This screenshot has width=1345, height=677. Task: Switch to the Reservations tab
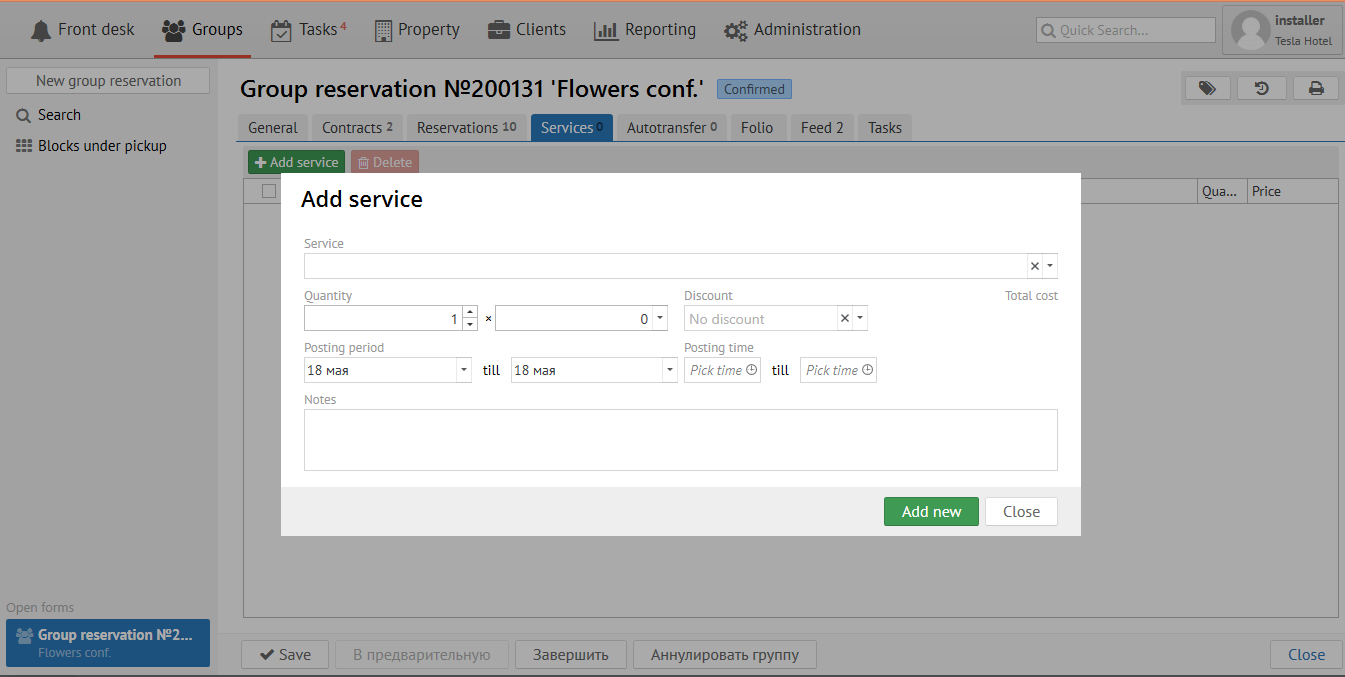(x=466, y=128)
